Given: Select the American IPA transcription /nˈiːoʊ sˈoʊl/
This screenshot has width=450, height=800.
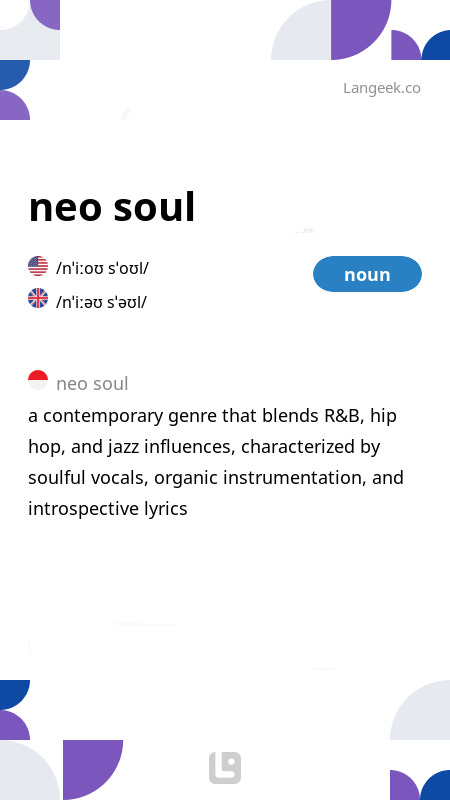Looking at the screenshot, I should pos(102,268).
